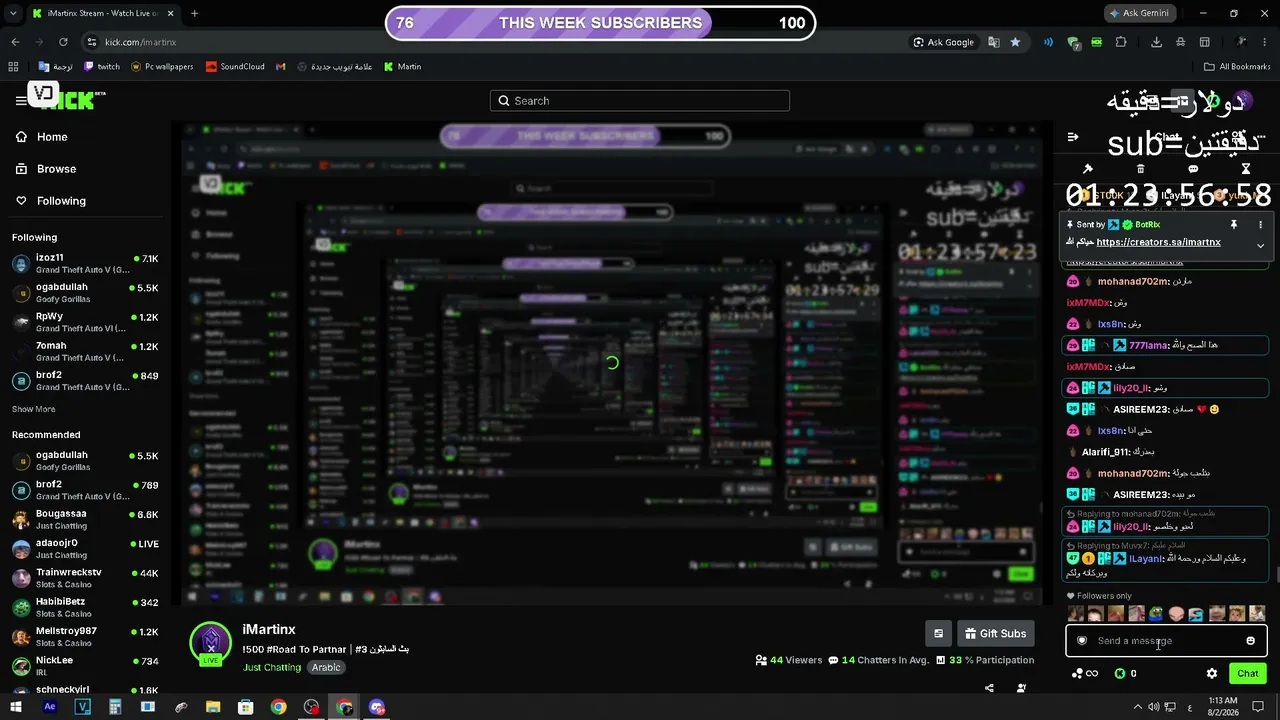Open Pc wallpapers bookmark
1280x720 pixels.
pos(162,67)
